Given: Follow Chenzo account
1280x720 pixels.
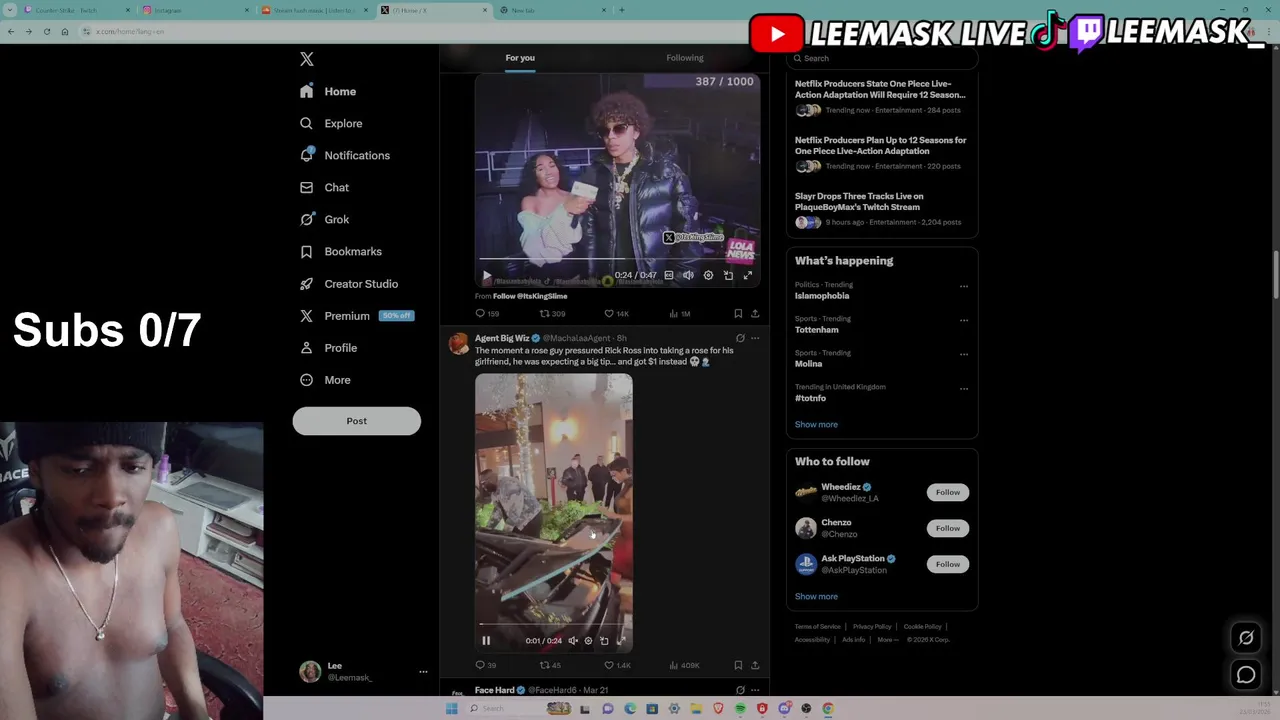Looking at the screenshot, I should pyautogui.click(x=947, y=528).
